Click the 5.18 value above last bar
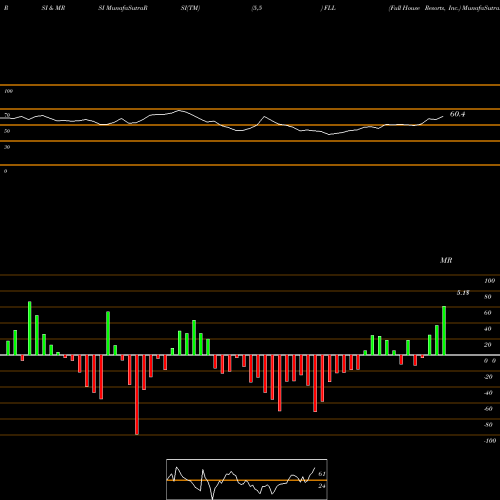The image size is (500, 500). (x=463, y=293)
